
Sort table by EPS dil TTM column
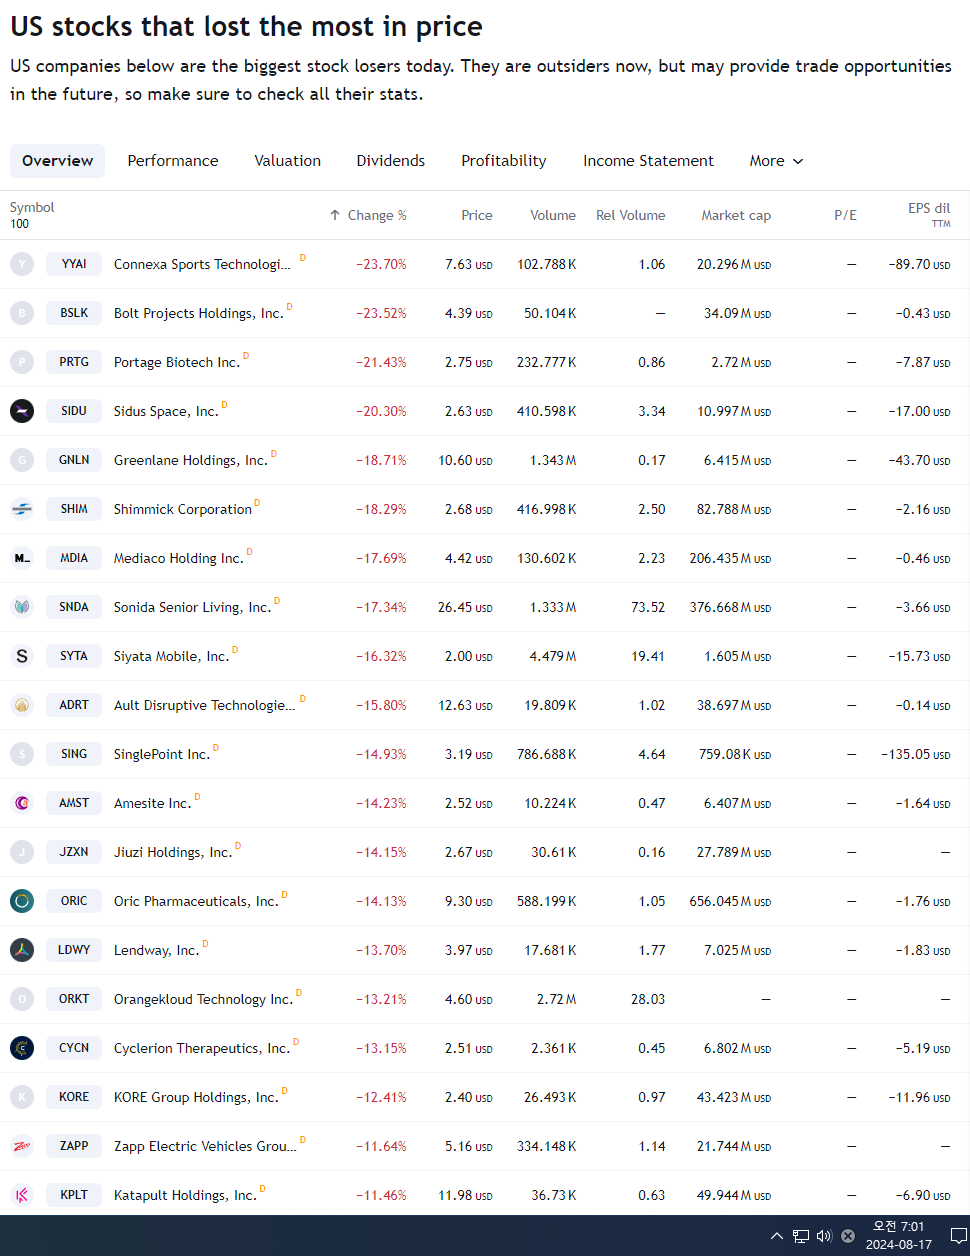[x=929, y=215]
